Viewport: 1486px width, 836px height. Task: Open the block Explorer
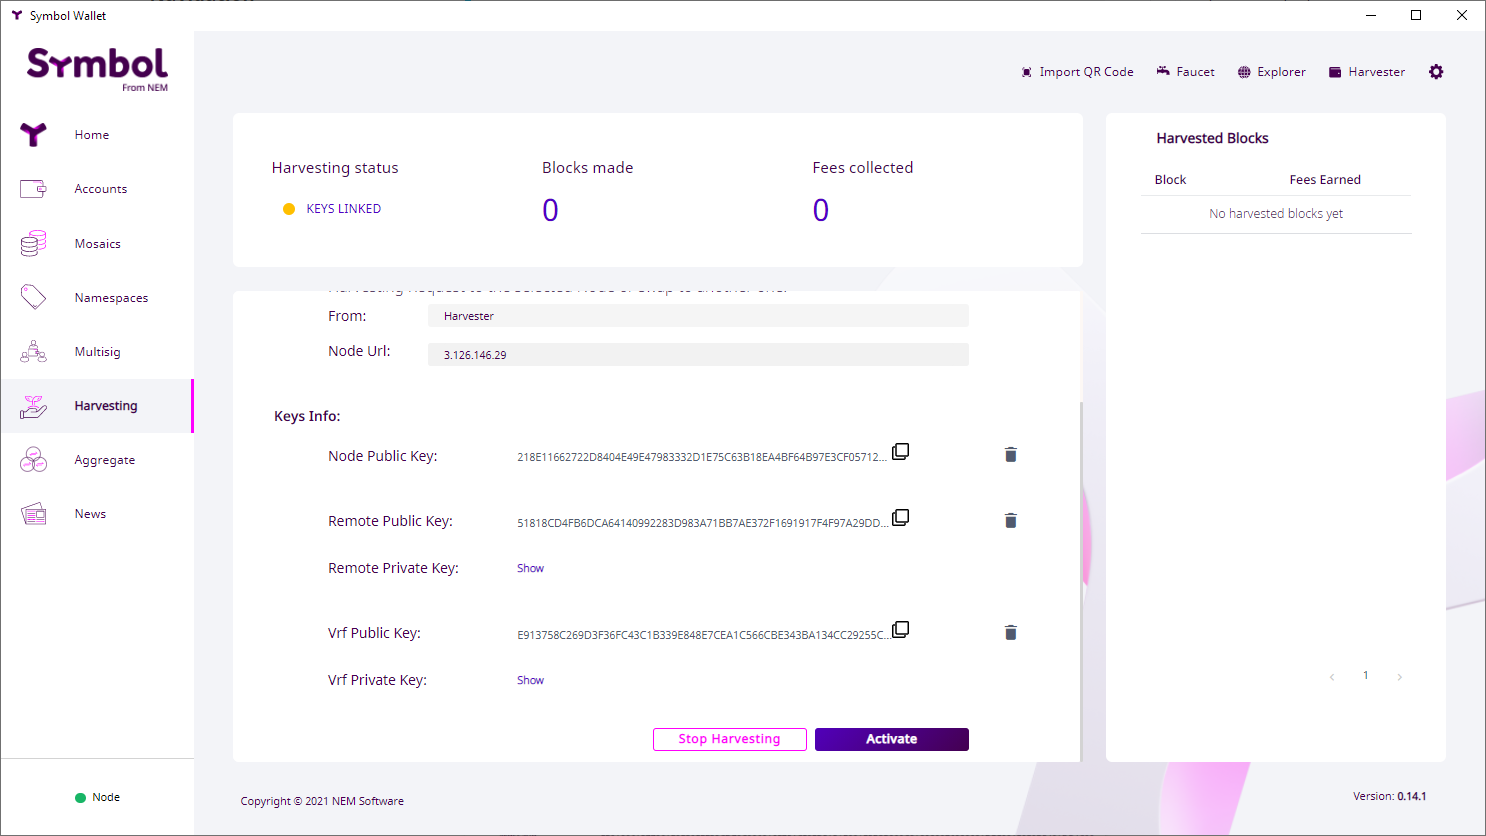[1271, 72]
